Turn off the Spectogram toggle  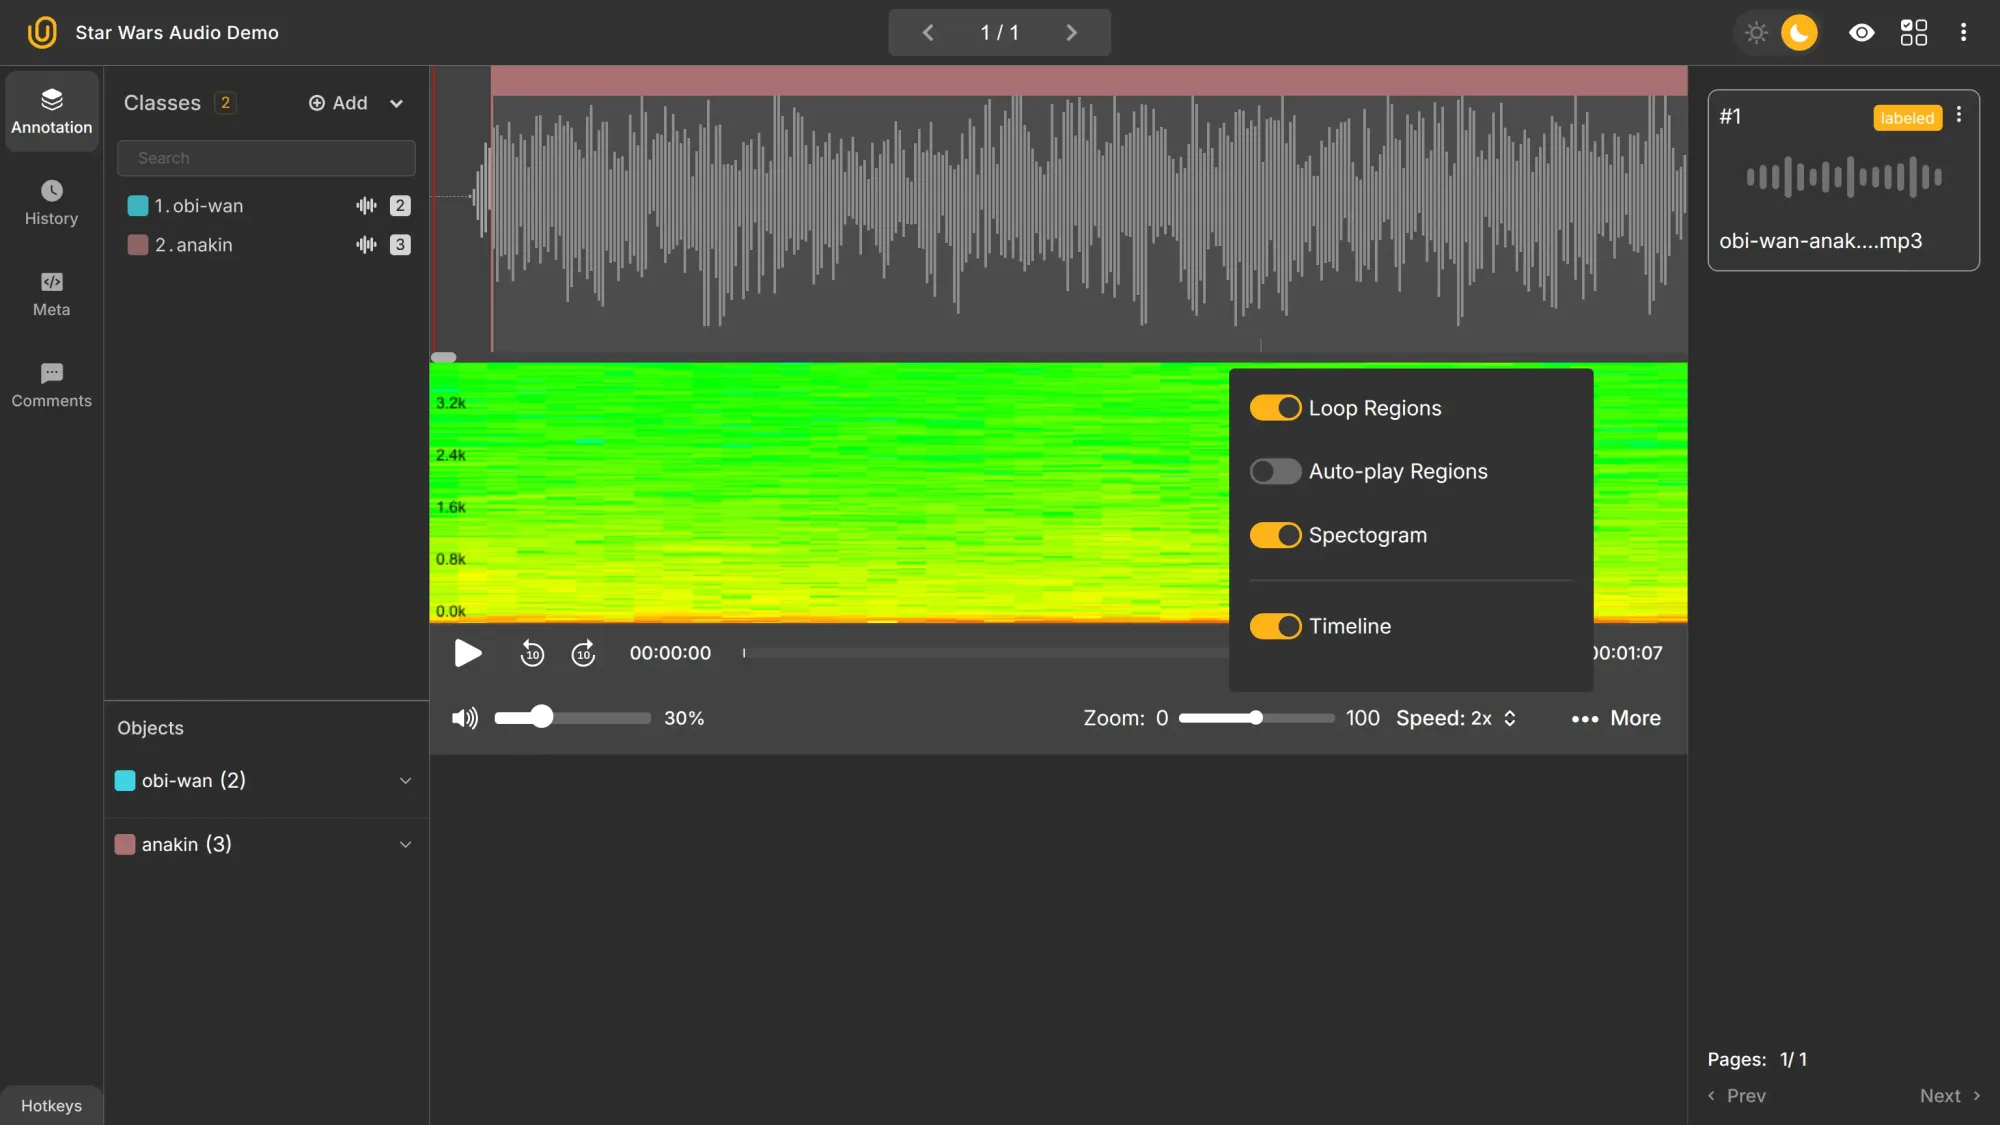click(x=1275, y=535)
